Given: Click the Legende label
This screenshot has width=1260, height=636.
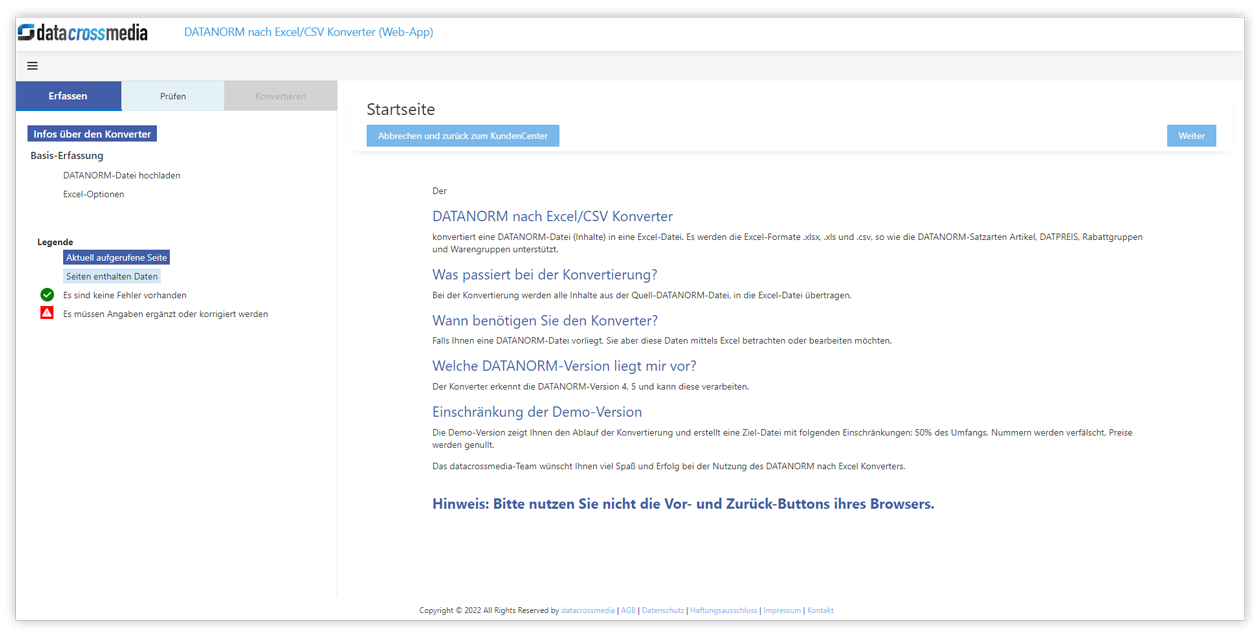Looking at the screenshot, I should click(x=55, y=242).
